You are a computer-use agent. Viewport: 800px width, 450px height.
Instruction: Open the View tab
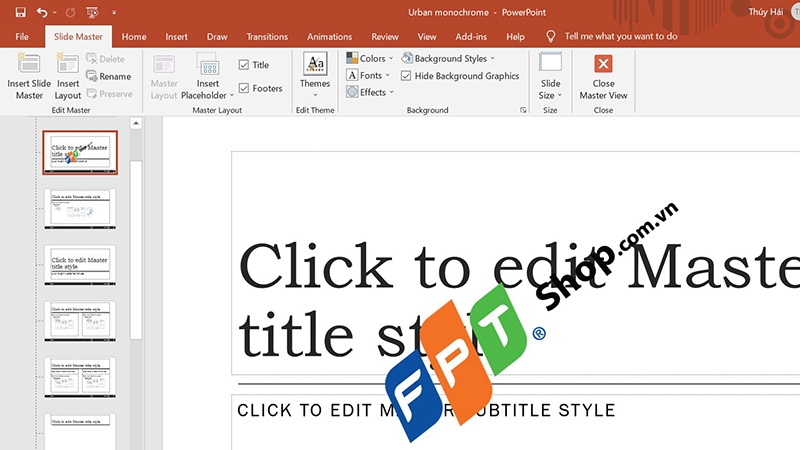(x=427, y=37)
